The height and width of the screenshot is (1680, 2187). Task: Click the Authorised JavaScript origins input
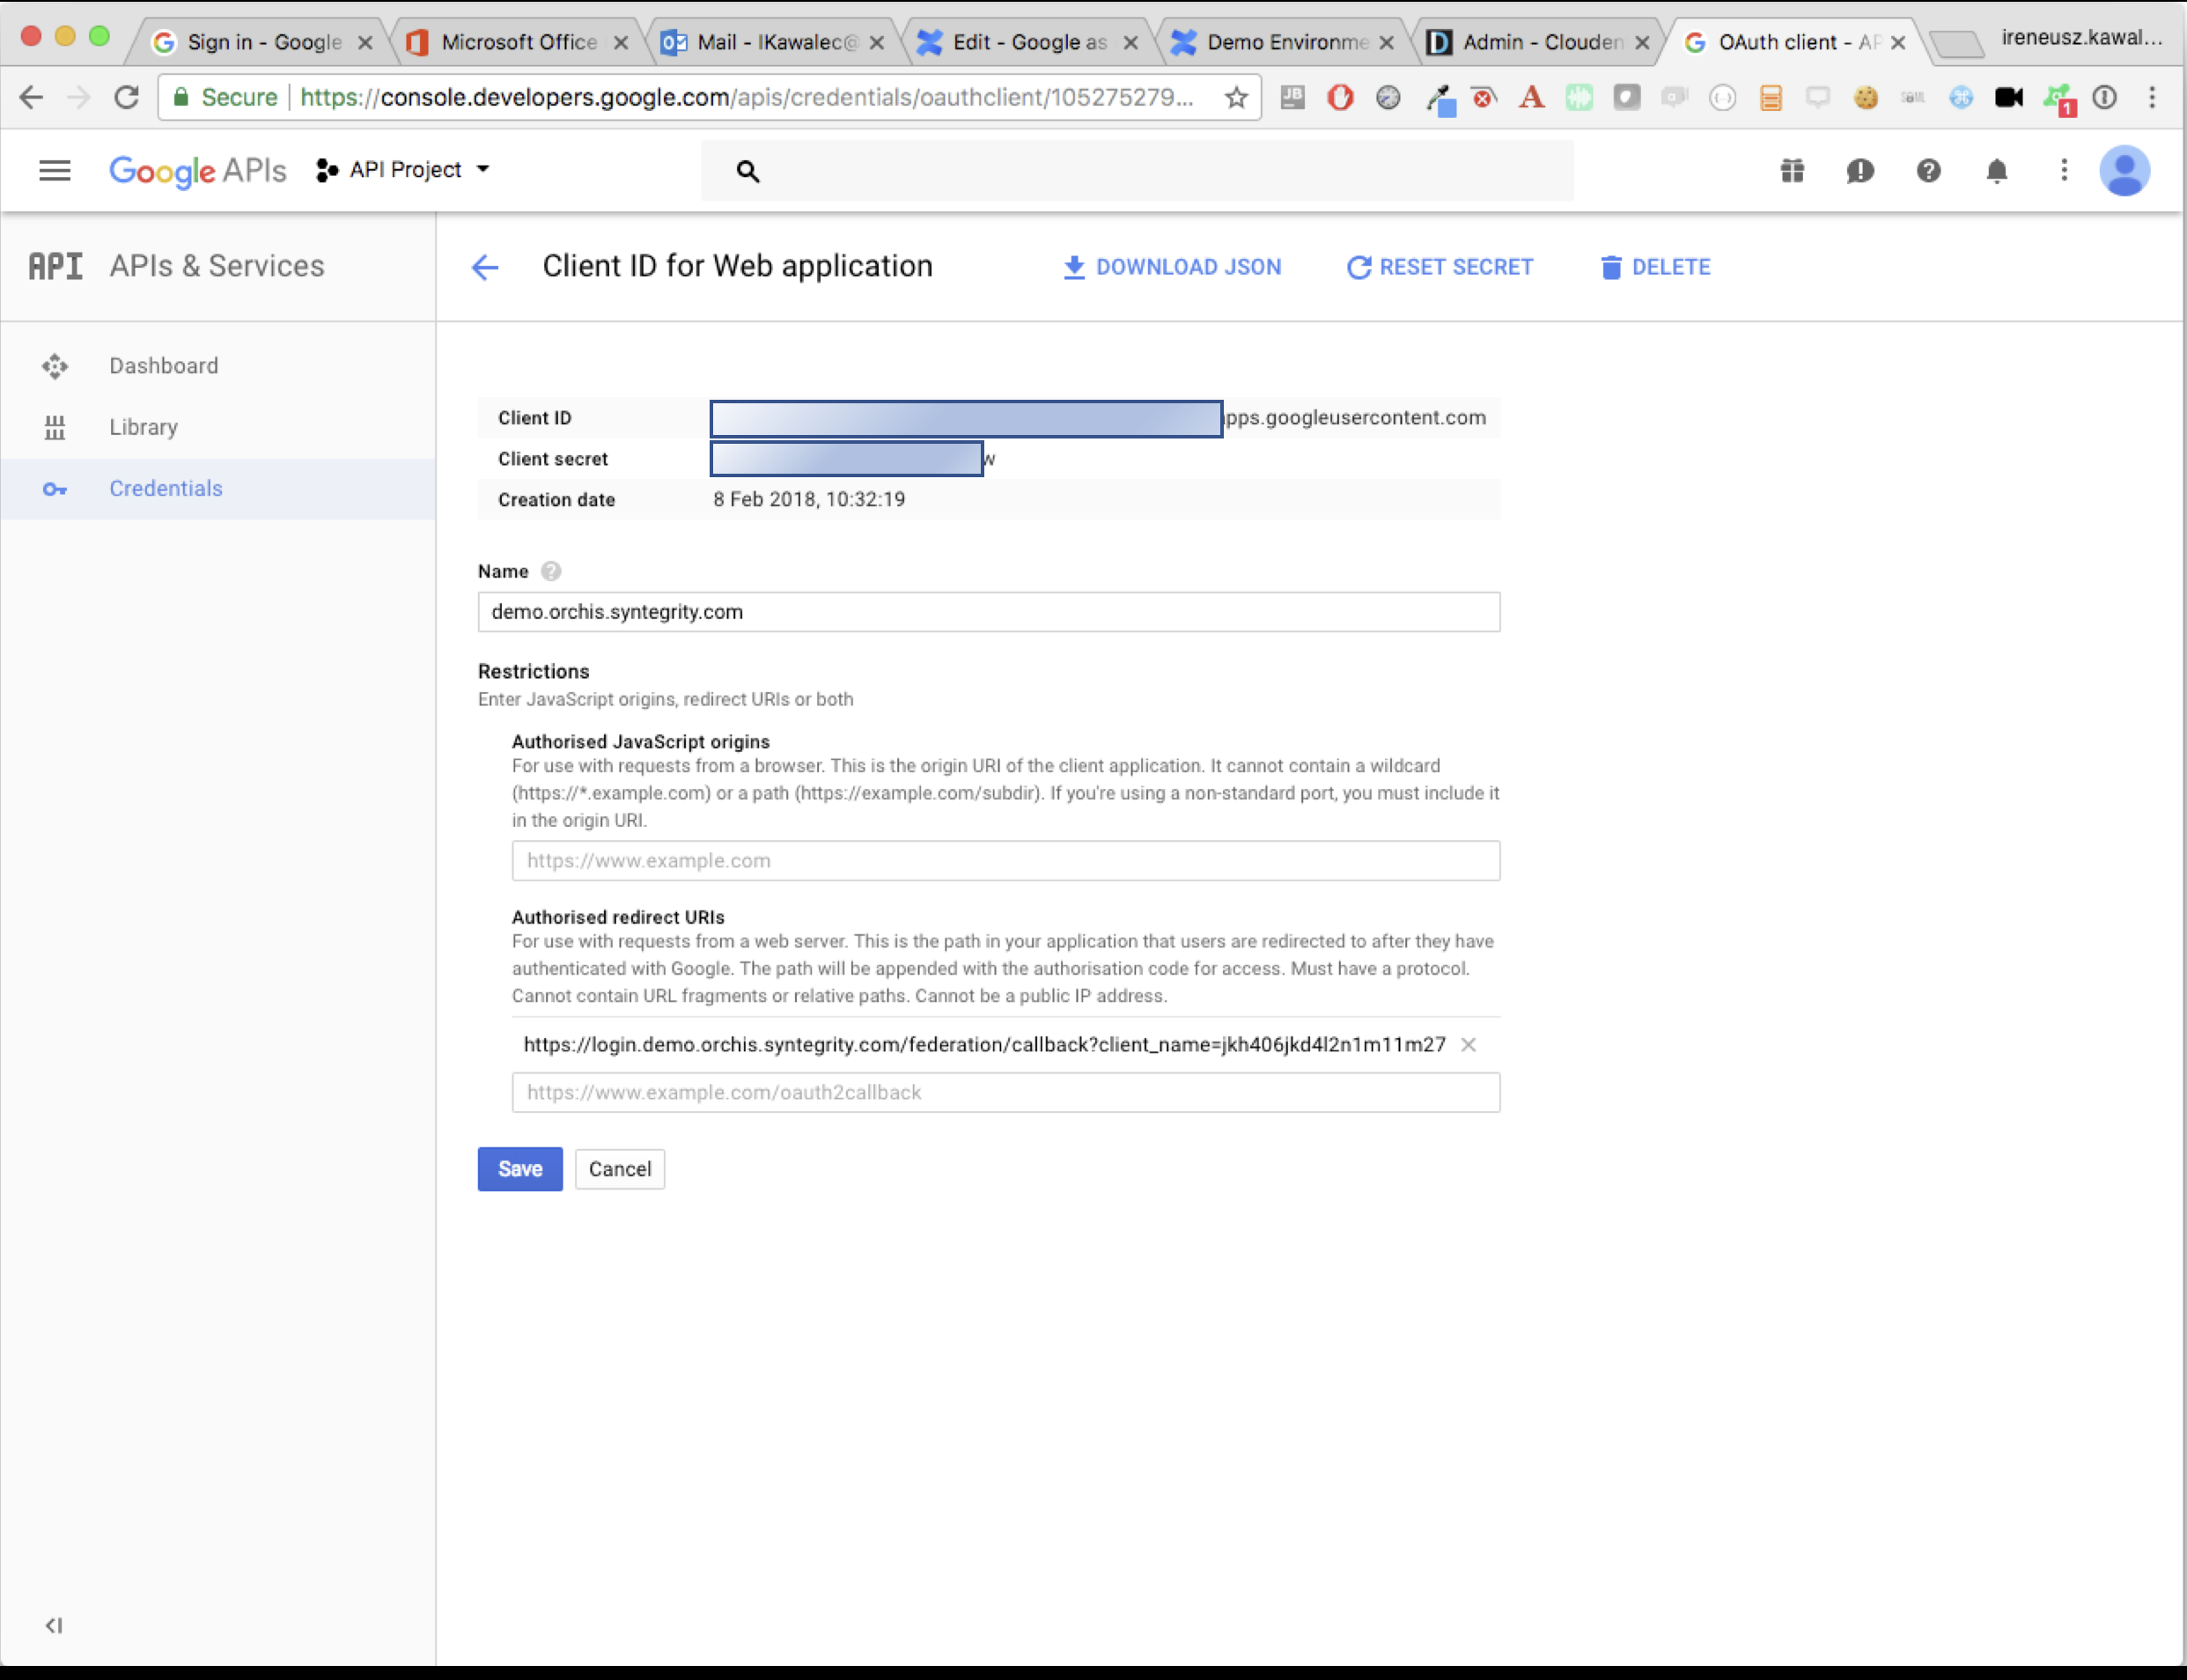1006,861
